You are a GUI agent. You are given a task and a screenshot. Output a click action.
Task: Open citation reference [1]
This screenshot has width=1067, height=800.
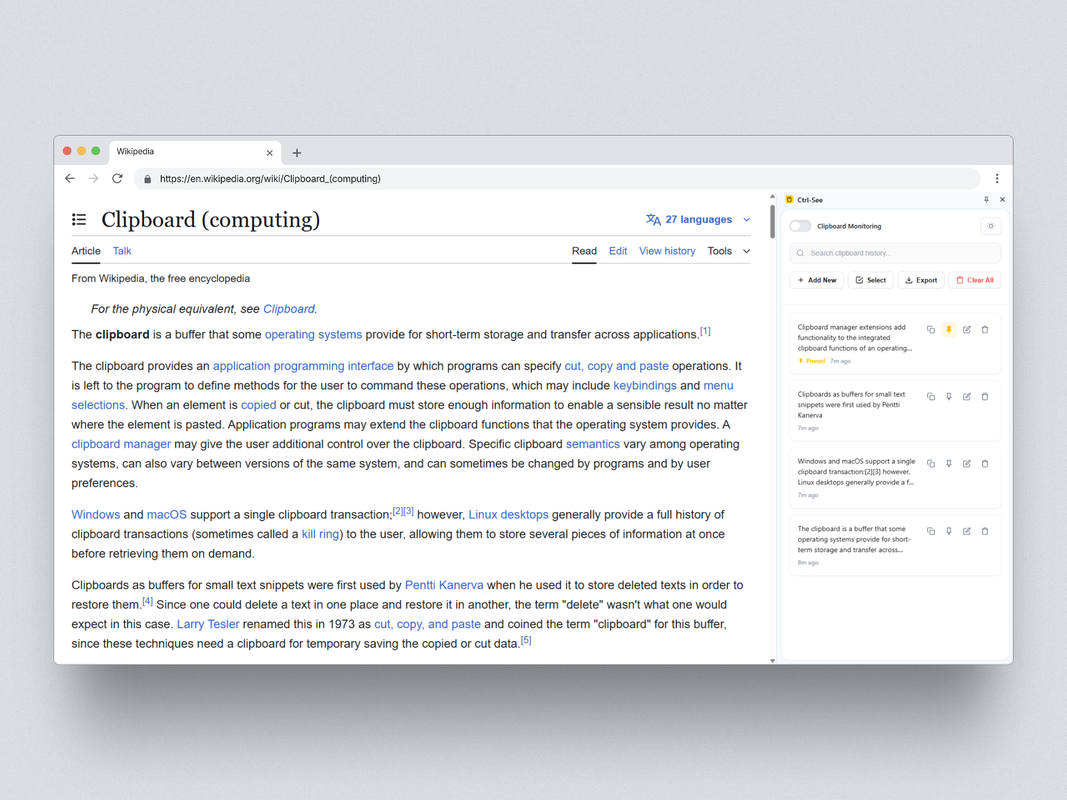point(705,331)
